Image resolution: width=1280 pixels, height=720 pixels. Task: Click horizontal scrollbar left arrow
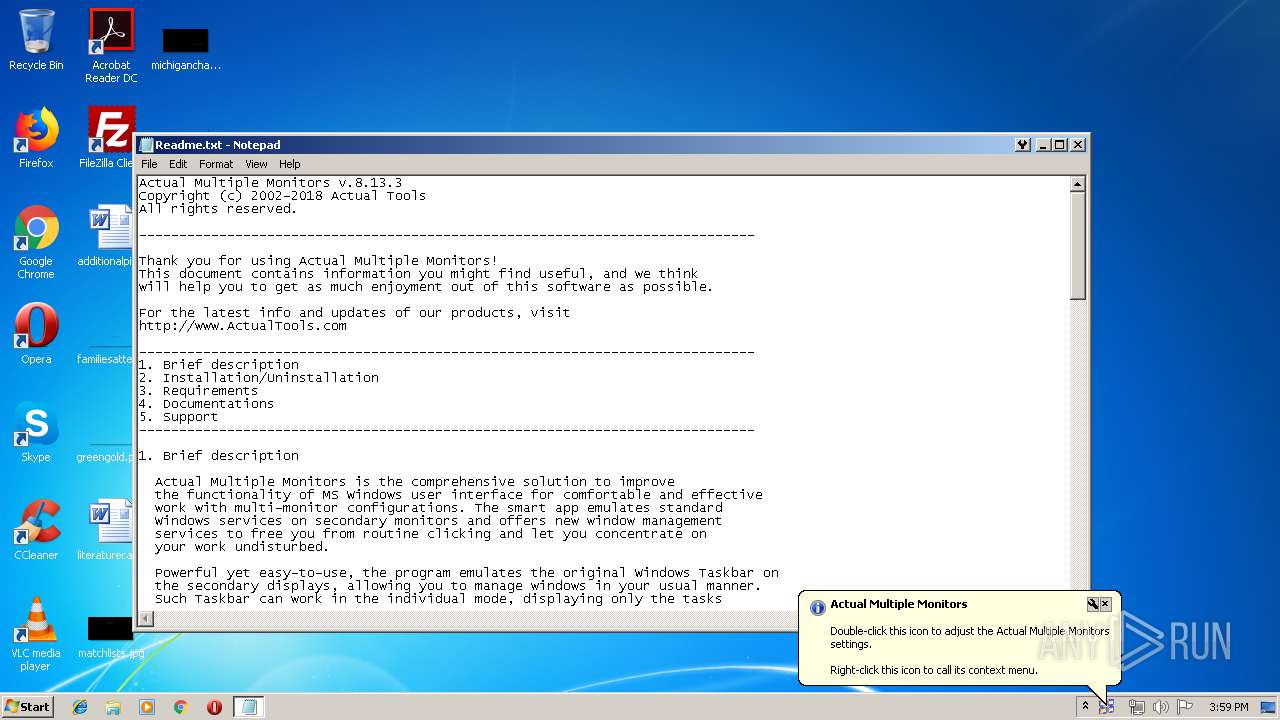tap(146, 618)
